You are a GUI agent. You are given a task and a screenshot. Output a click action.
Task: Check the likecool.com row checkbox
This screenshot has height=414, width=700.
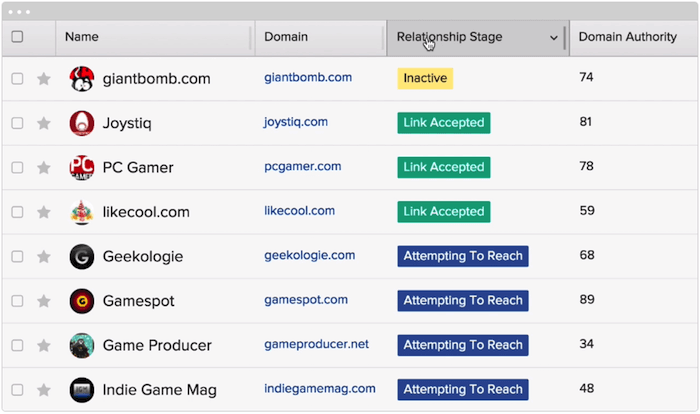pos(17,212)
